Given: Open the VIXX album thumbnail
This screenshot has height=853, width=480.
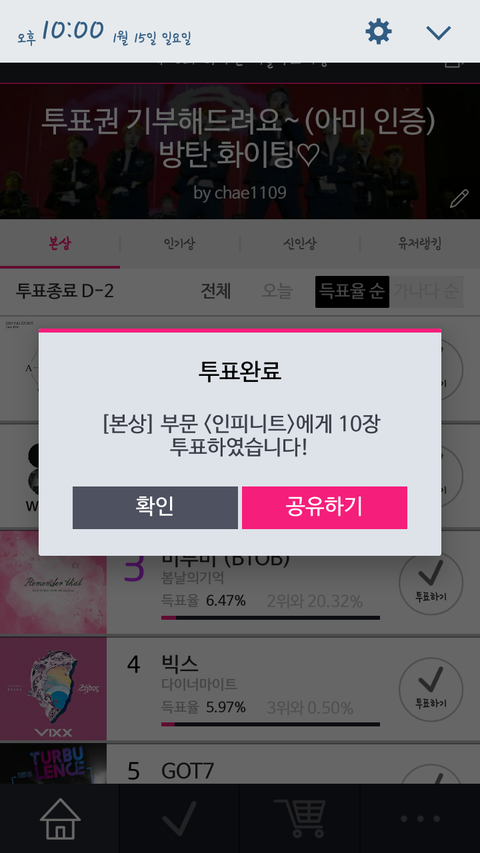Looking at the screenshot, I should click(53, 689).
